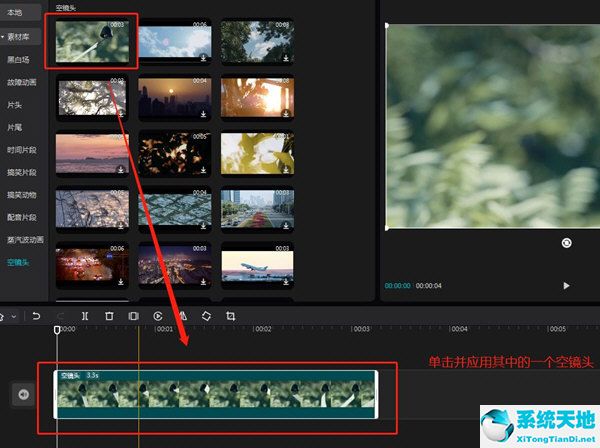Select the airplane takeoff thumbnail
The image size is (600, 448).
(x=257, y=266)
